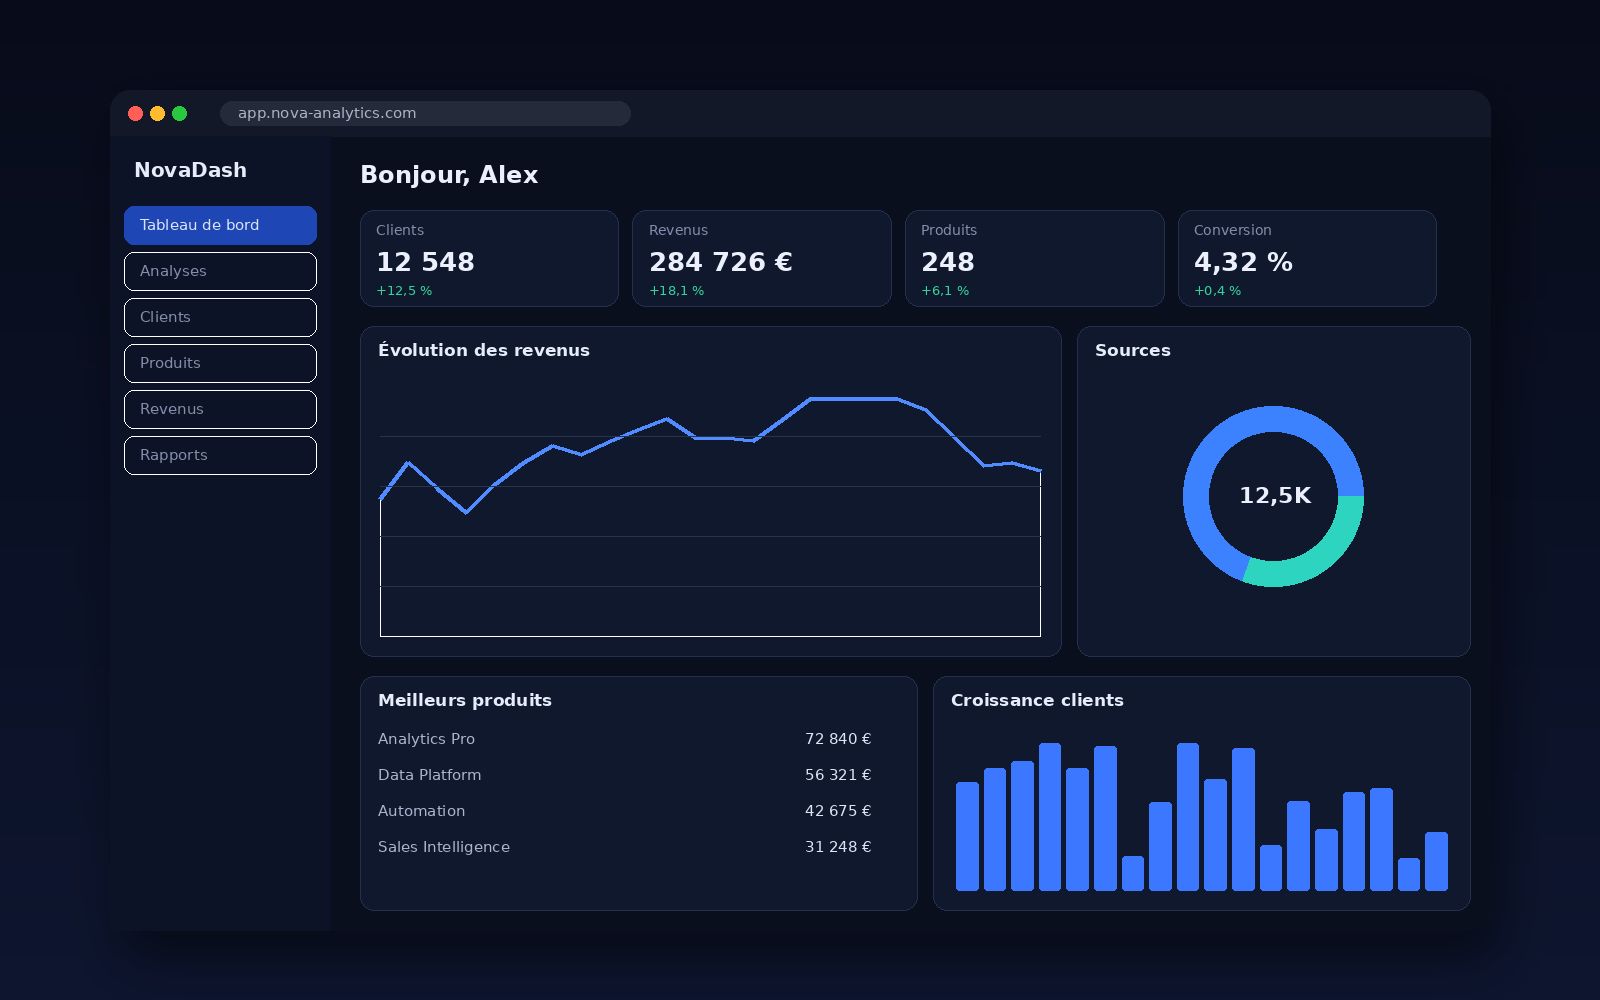Click the Croissance clients heading

click(x=1037, y=700)
